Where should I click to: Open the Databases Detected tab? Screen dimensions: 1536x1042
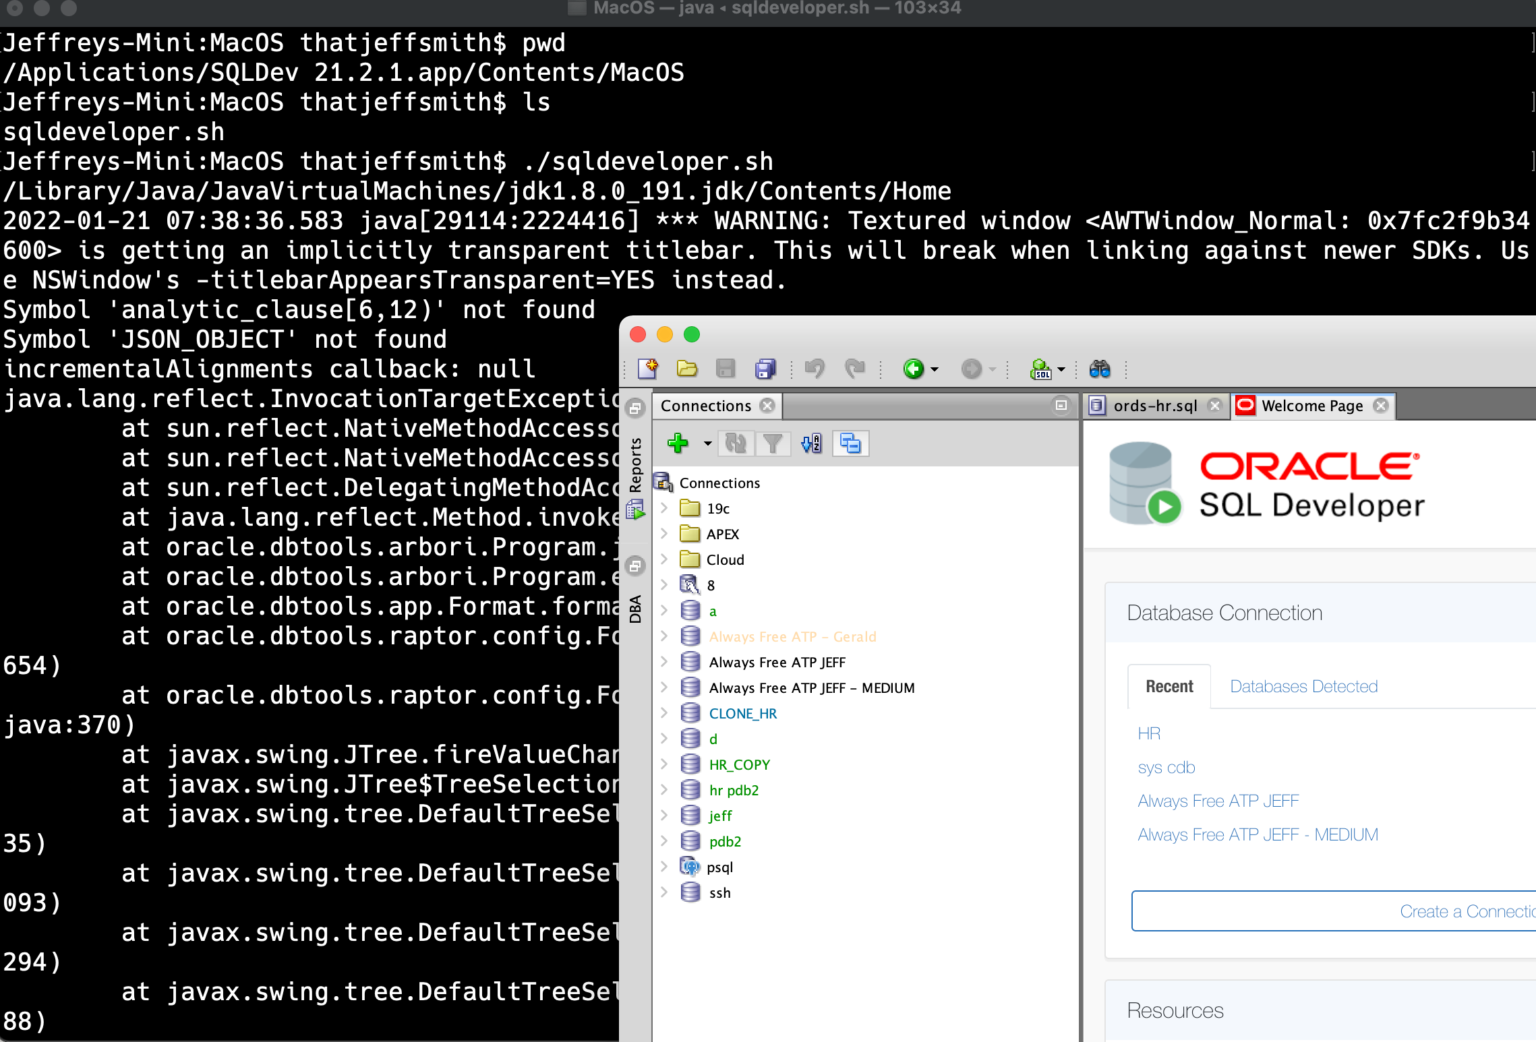(x=1303, y=687)
